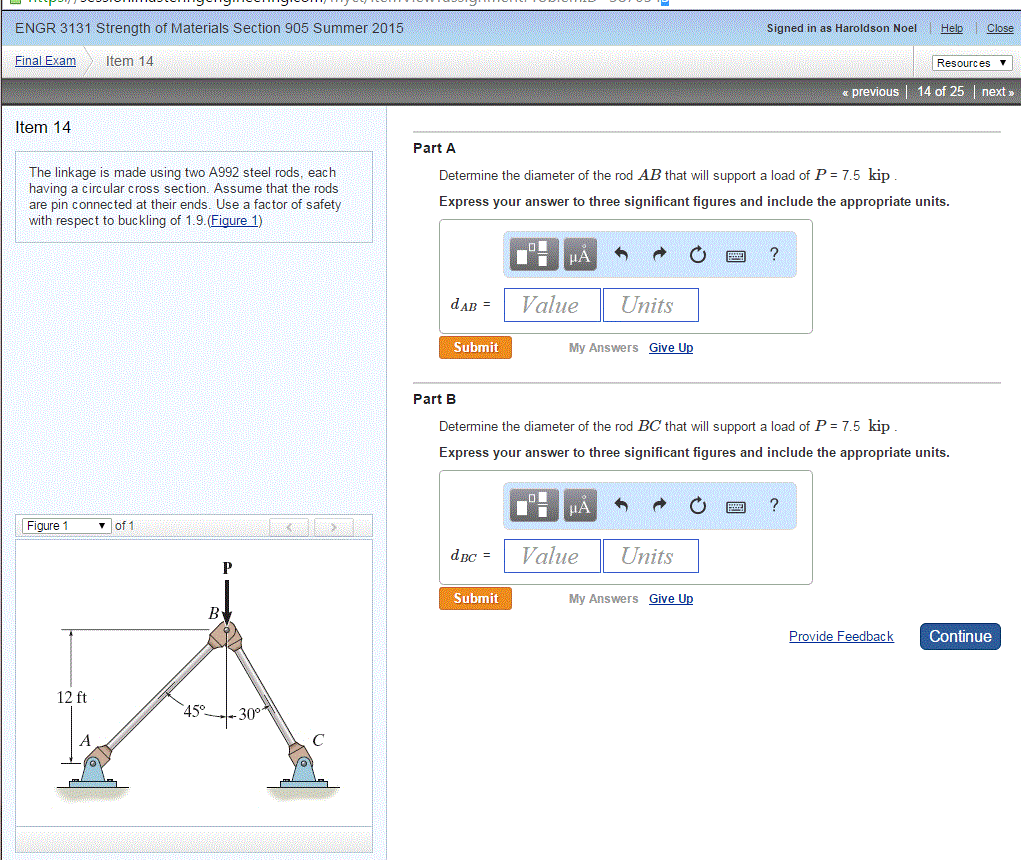Click the redo arrow in Part A editor

click(x=659, y=254)
